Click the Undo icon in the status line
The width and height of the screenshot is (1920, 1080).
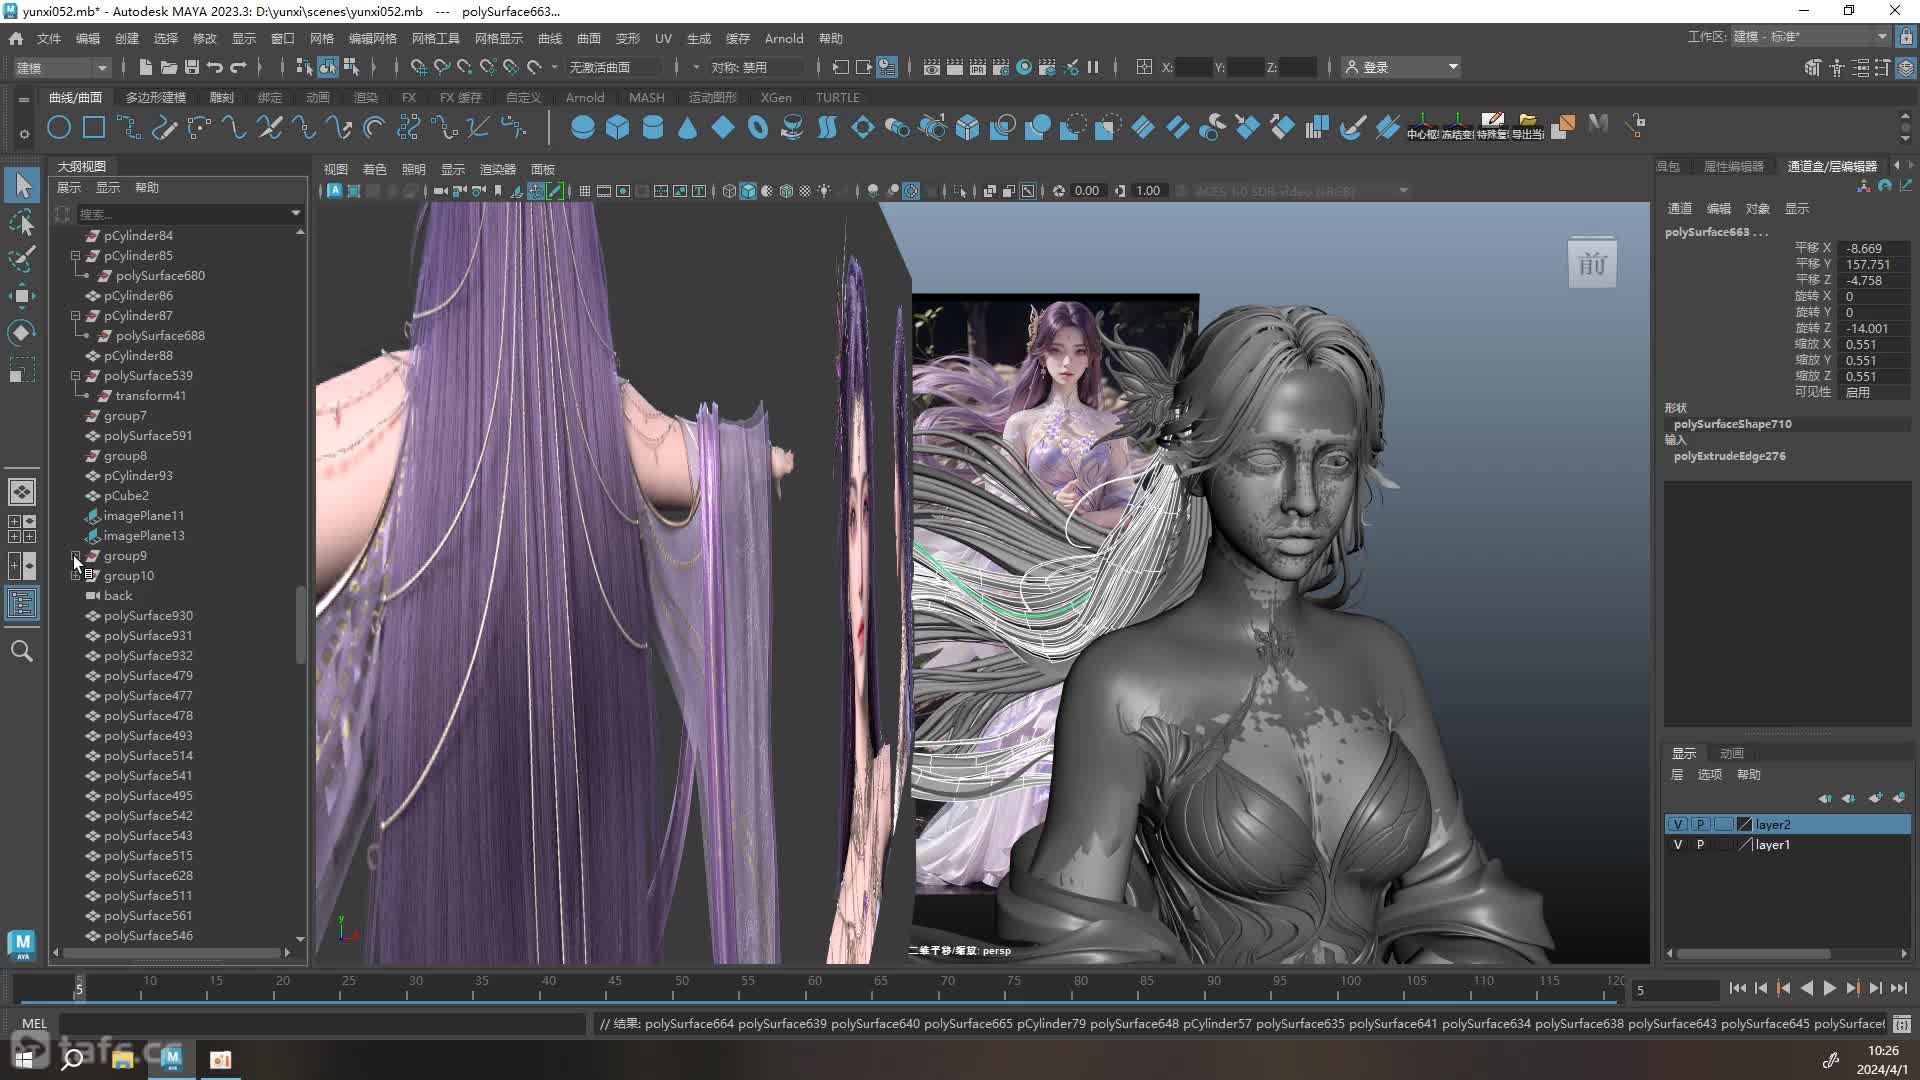pos(215,67)
